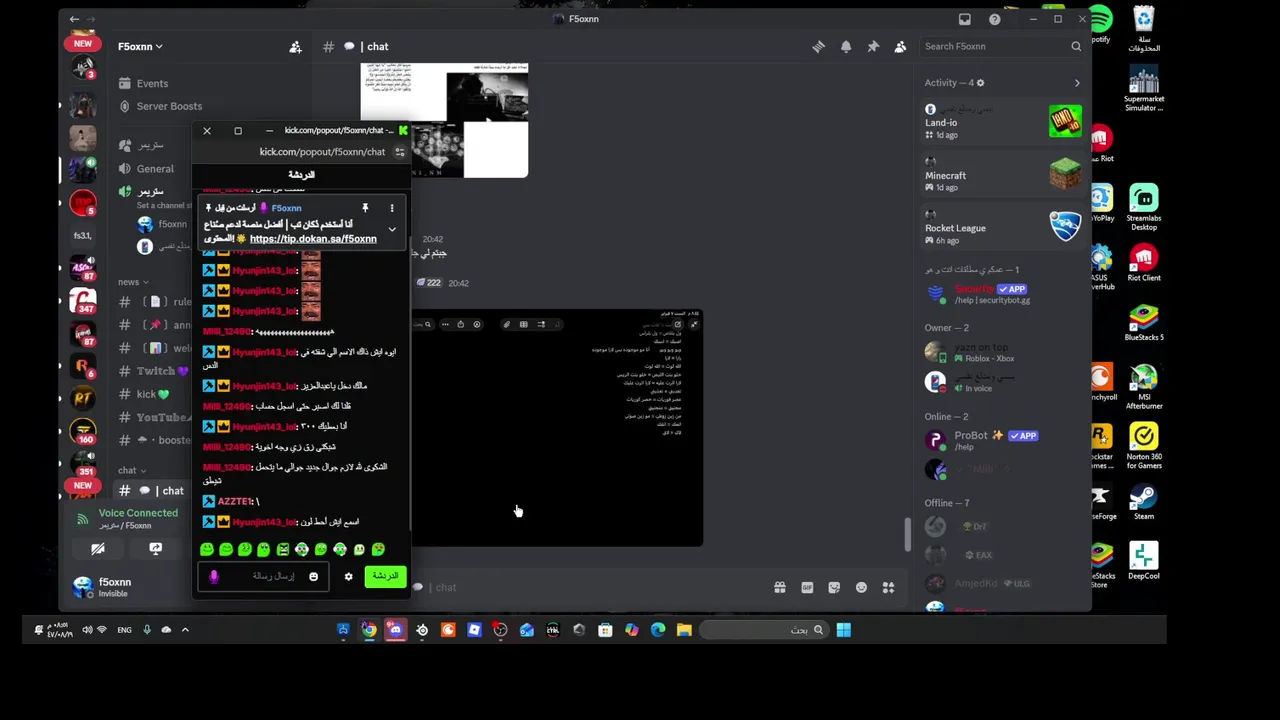Screen dimensions: 1280x720
Task: Open tip.dokan.sa/f5oxnn link in Kick chat
Action: [x=313, y=239]
